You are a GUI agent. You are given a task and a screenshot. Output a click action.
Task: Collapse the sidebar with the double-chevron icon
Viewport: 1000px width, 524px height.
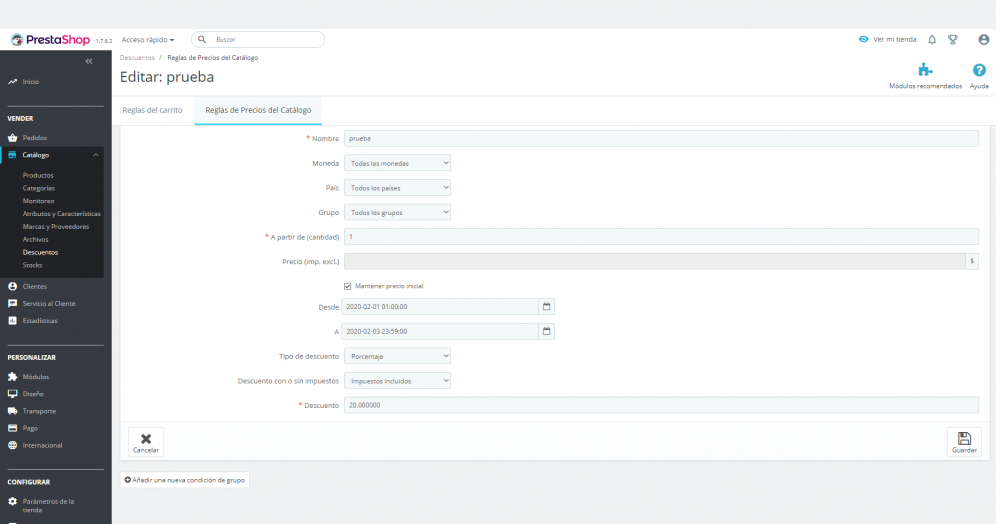coord(89,61)
